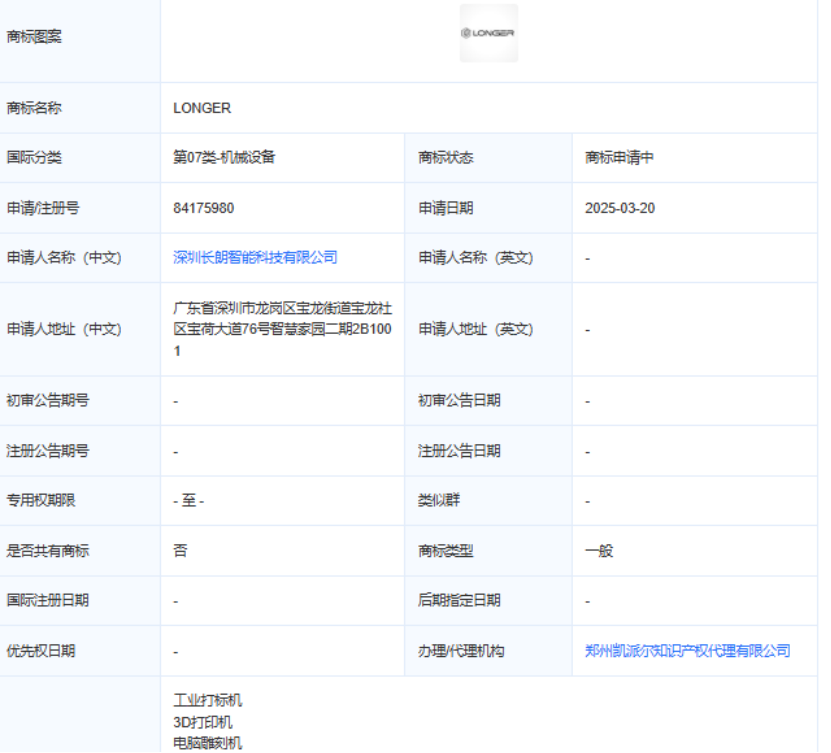Screen dimensions: 831x753
Task: Open the LONGER trademark image thumbnail
Action: point(489,33)
